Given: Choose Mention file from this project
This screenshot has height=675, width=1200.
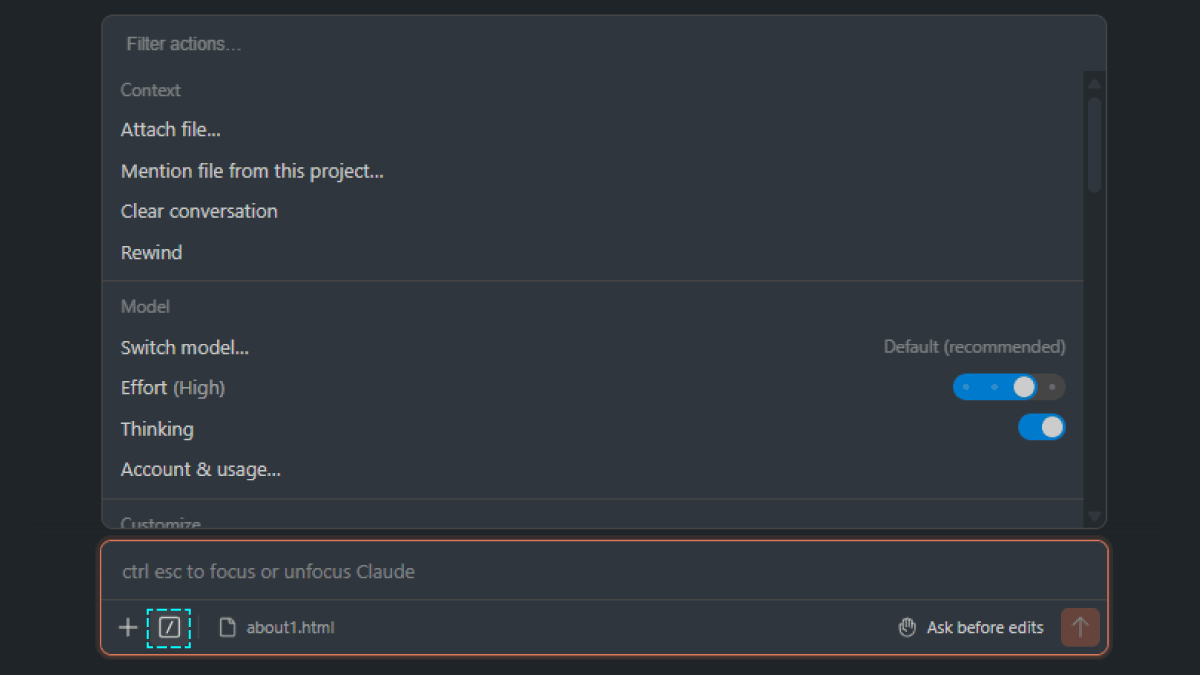Looking at the screenshot, I should click(x=252, y=171).
